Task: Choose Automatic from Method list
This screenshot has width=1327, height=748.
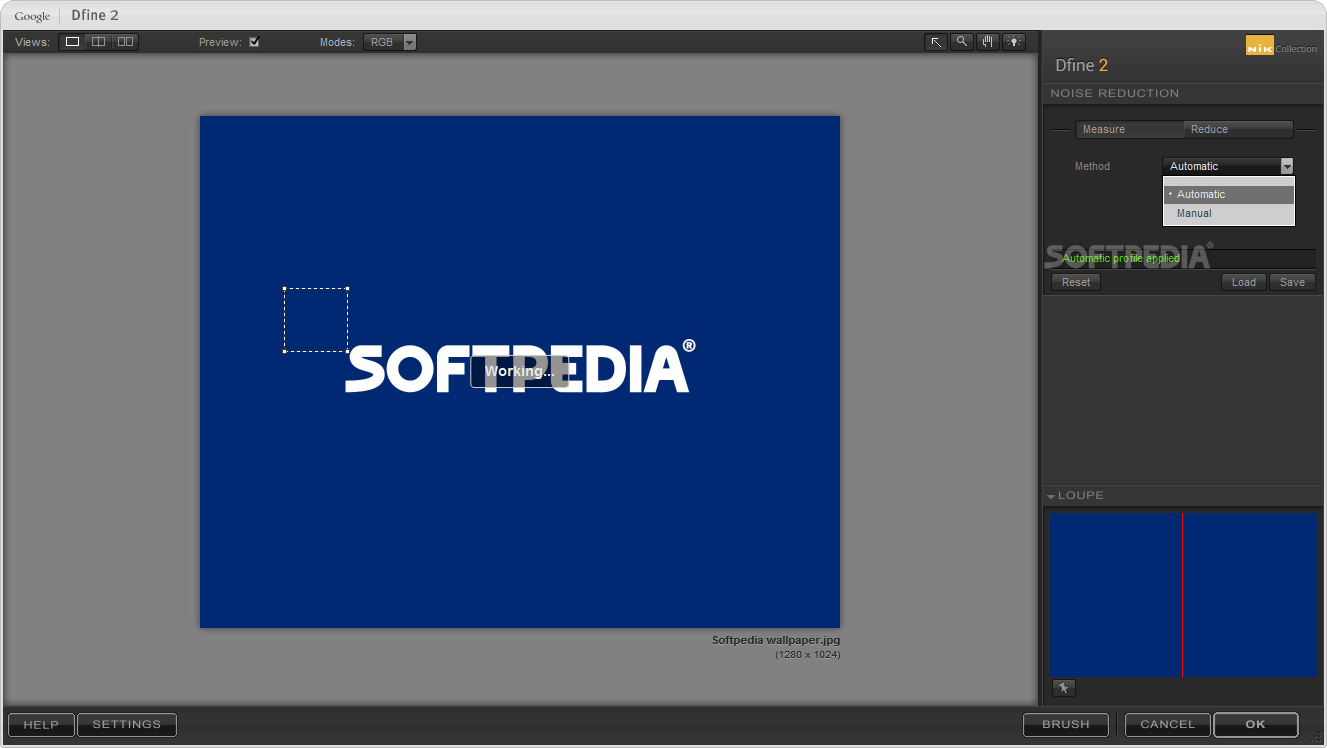Action: tap(1229, 194)
